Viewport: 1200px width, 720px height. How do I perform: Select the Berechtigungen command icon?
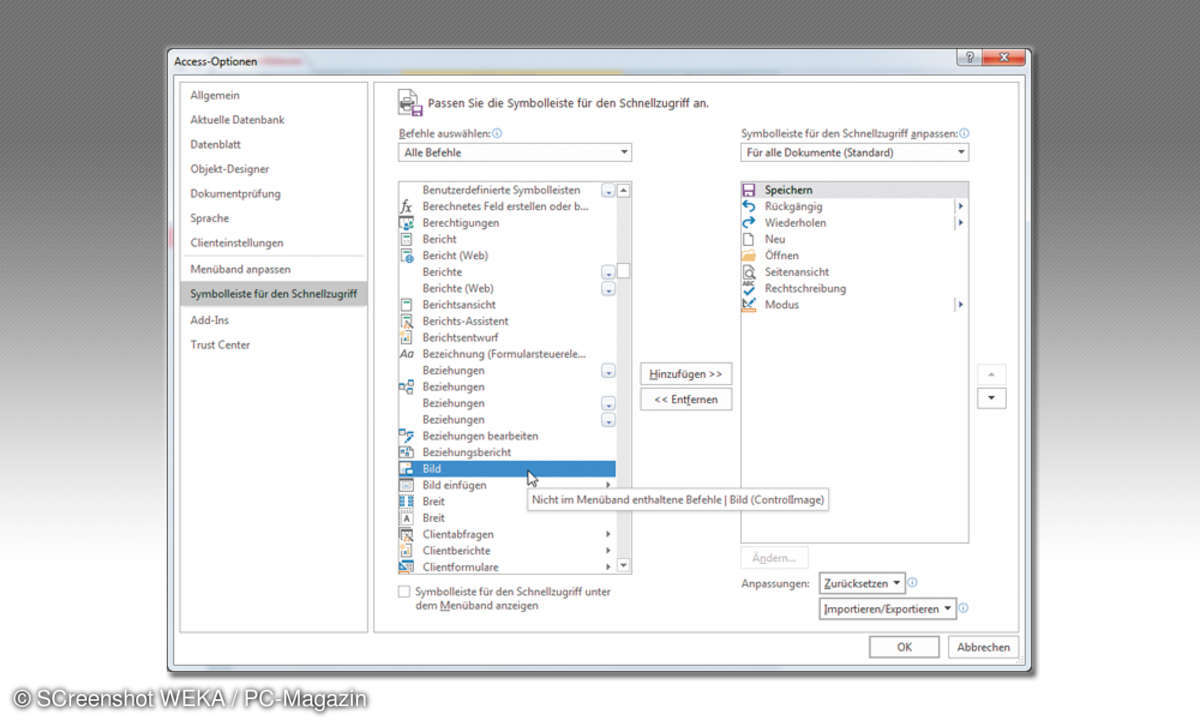[x=406, y=223]
